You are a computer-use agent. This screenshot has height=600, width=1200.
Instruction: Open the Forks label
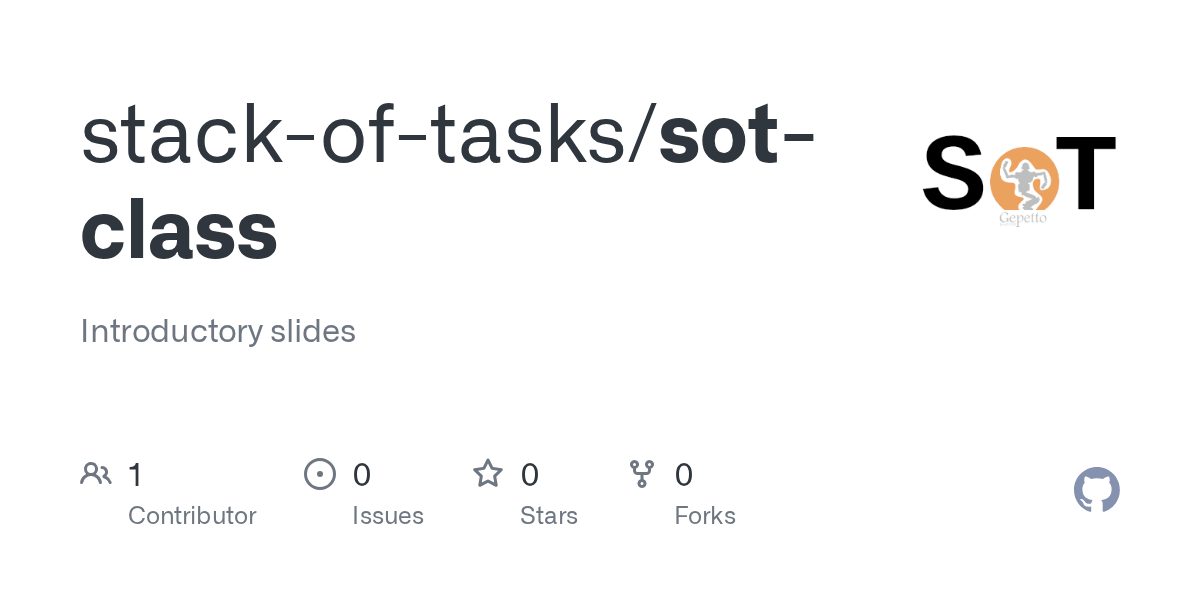coord(705,516)
